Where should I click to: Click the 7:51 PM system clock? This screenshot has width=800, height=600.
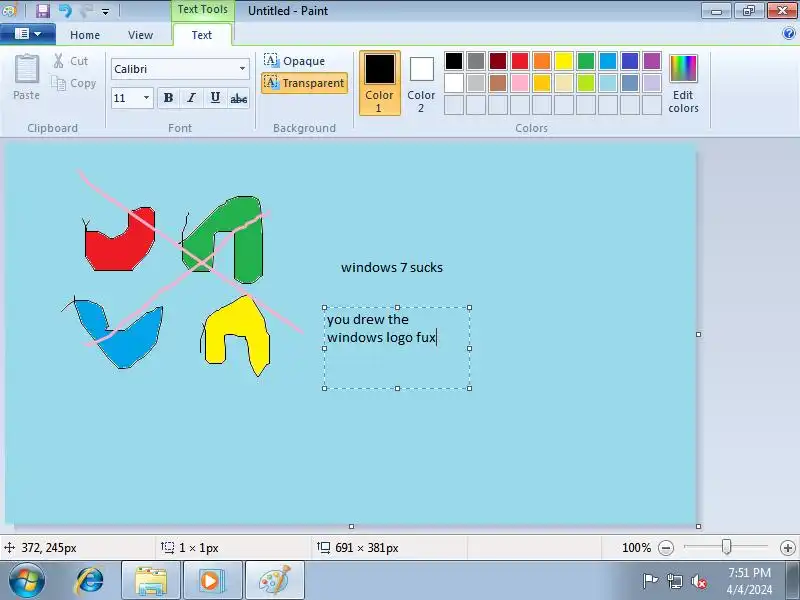click(749, 572)
